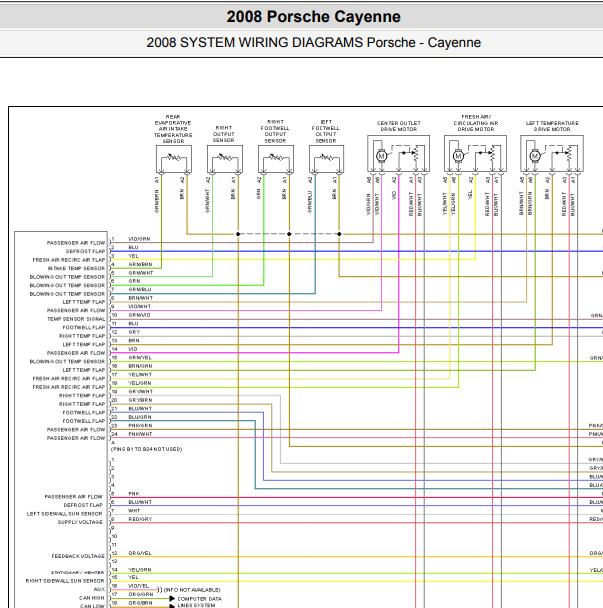Click the GRN/BRN wire label at pin 4
This screenshot has height=608, width=603.
point(140,264)
